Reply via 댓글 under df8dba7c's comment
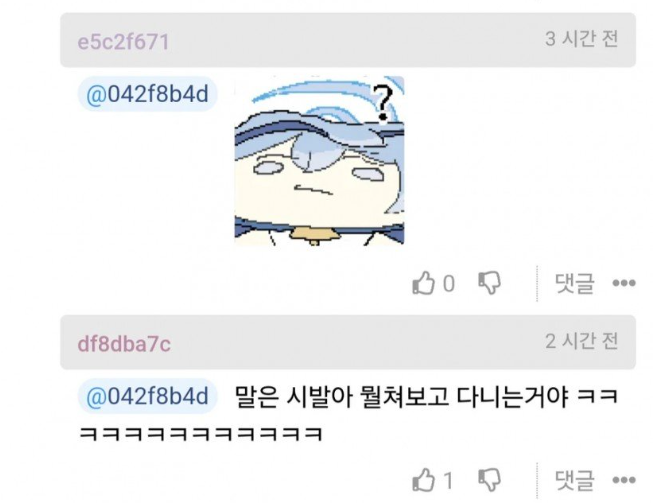 click(x=574, y=480)
